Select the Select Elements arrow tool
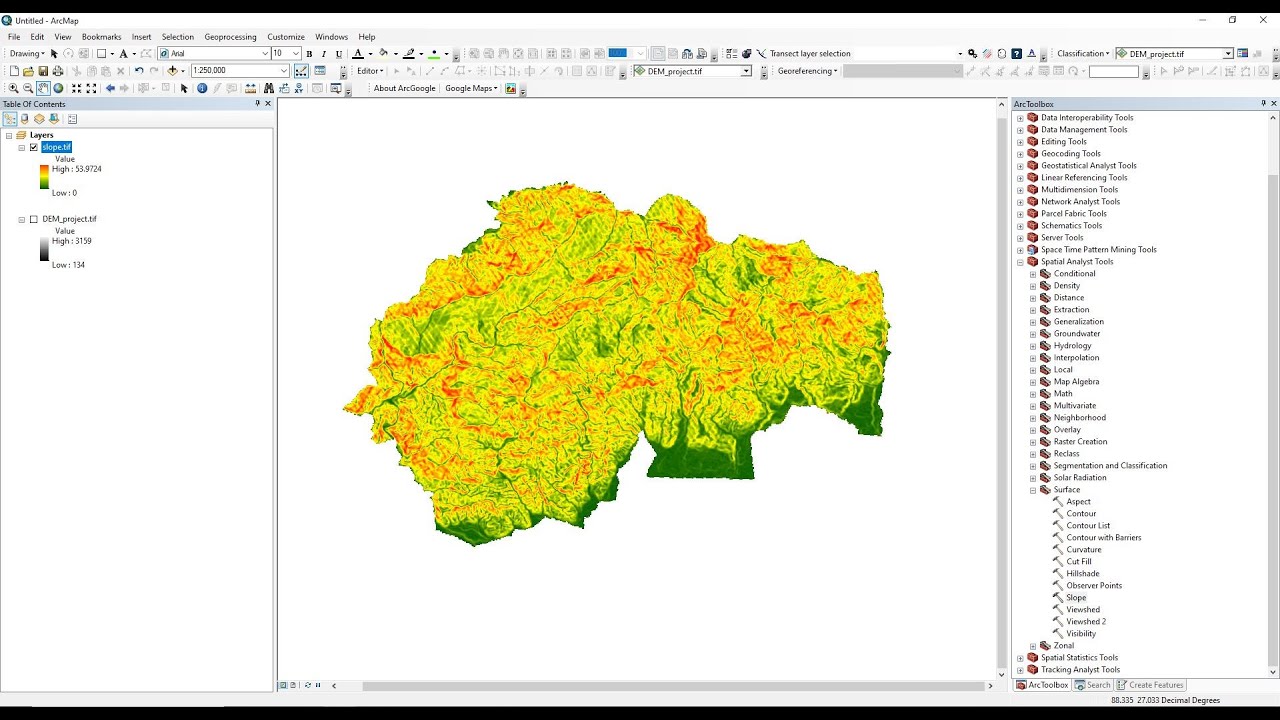The height and width of the screenshot is (720, 1280). 184,88
